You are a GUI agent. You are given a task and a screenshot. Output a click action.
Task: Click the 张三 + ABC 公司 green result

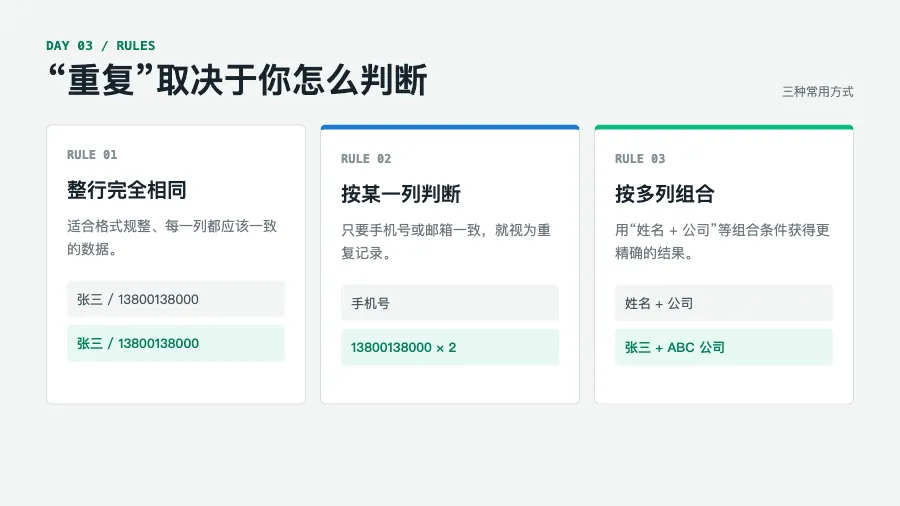[x=724, y=347]
